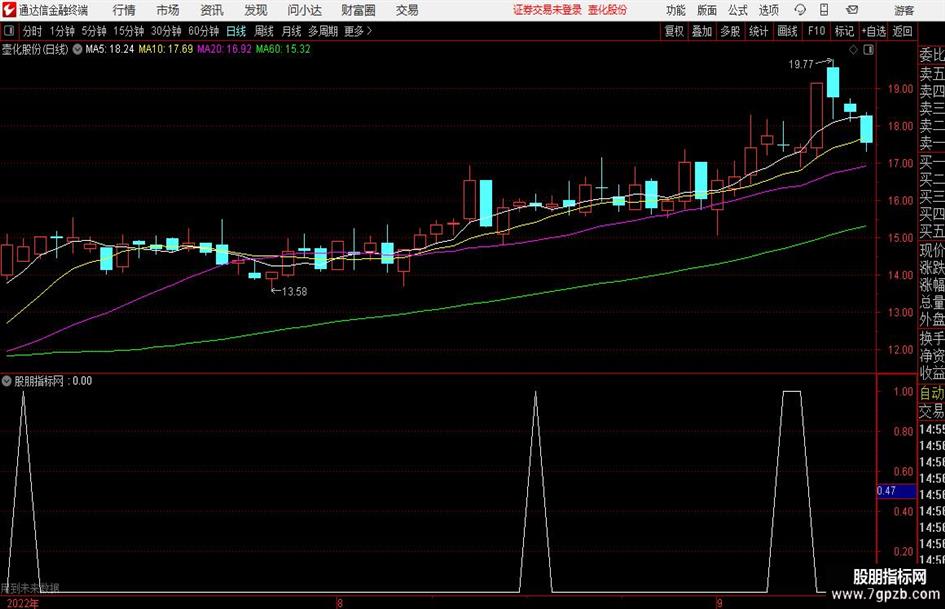Open the mail message icon
Image resolution: width=945 pixels, height=609 pixels.
pos(852,10)
